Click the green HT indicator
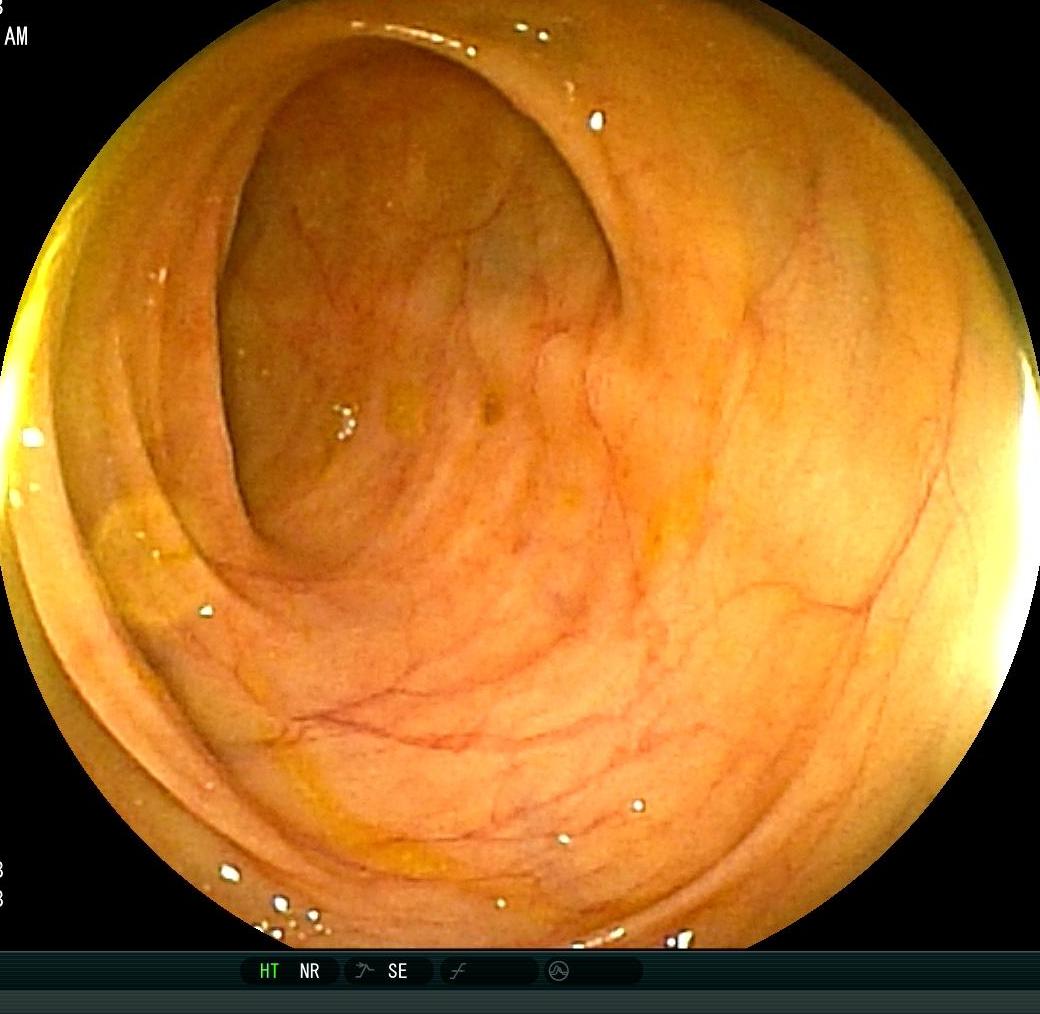 click(269, 971)
